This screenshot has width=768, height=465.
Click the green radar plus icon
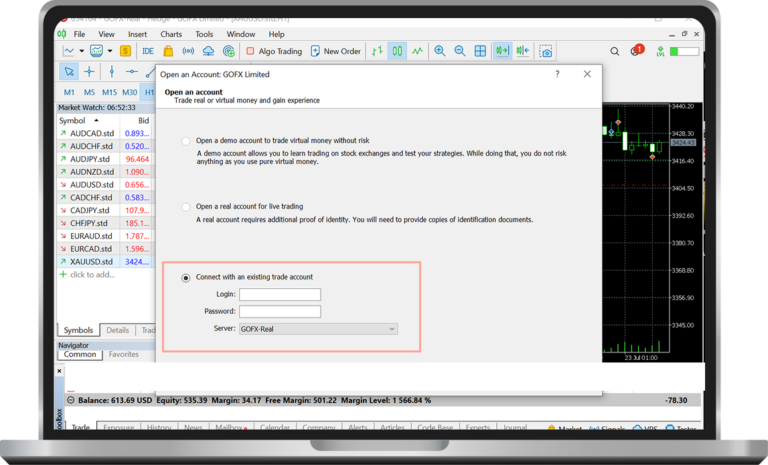(x=229, y=51)
